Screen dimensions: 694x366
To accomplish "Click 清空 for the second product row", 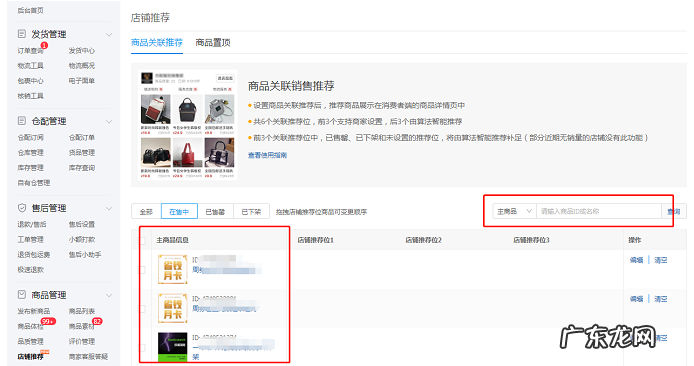I will (x=660, y=299).
